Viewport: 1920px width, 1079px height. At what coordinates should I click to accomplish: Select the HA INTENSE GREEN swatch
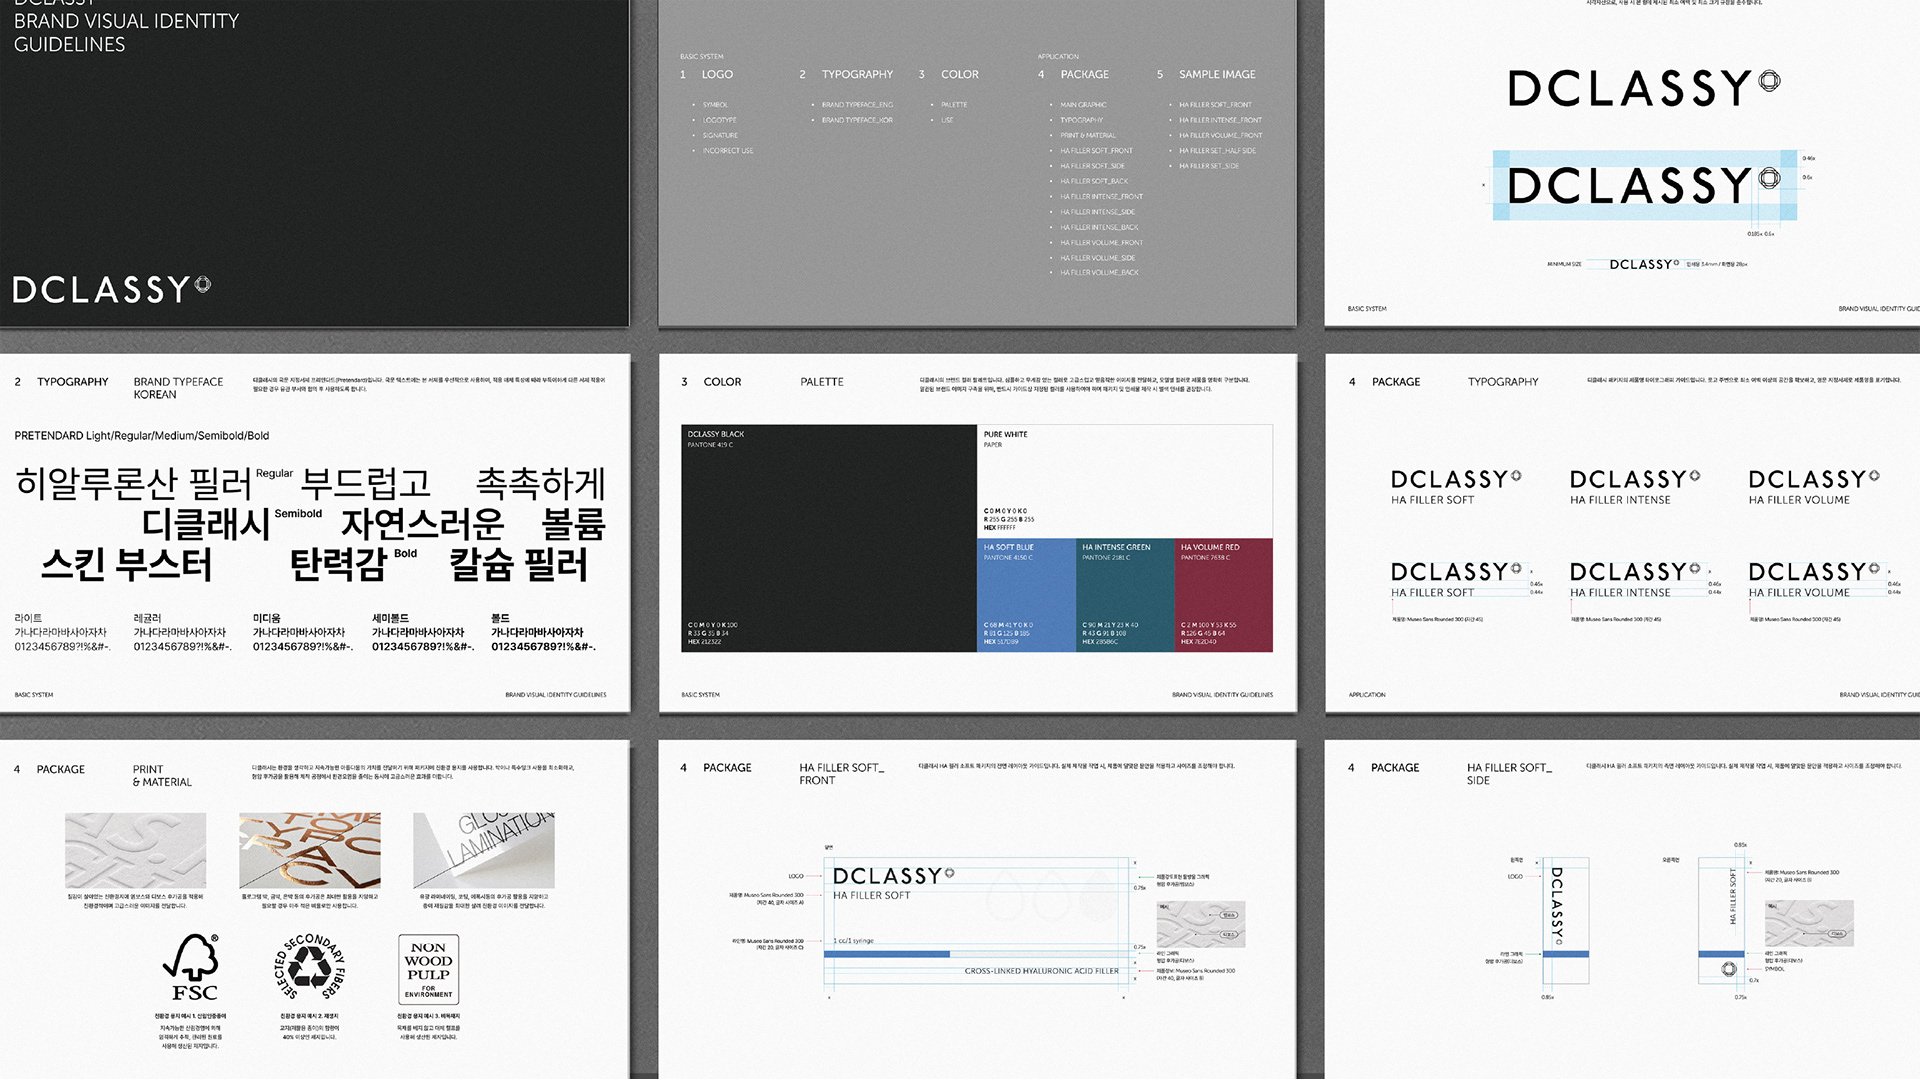(x=1125, y=595)
